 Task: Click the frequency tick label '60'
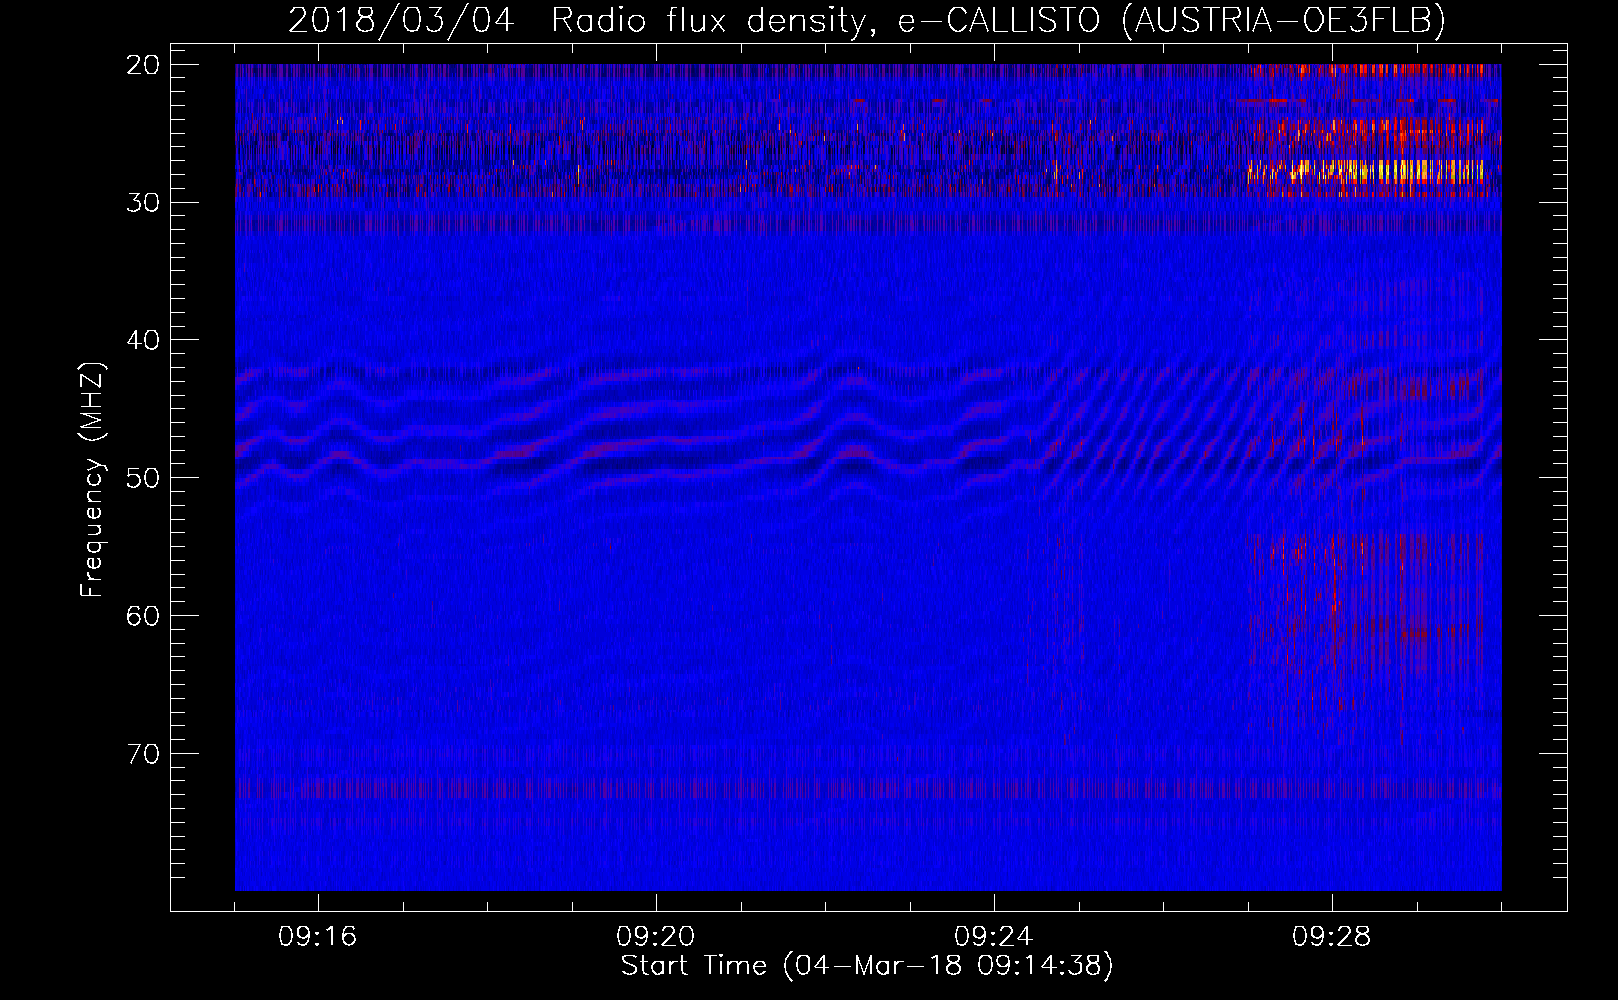click(144, 616)
